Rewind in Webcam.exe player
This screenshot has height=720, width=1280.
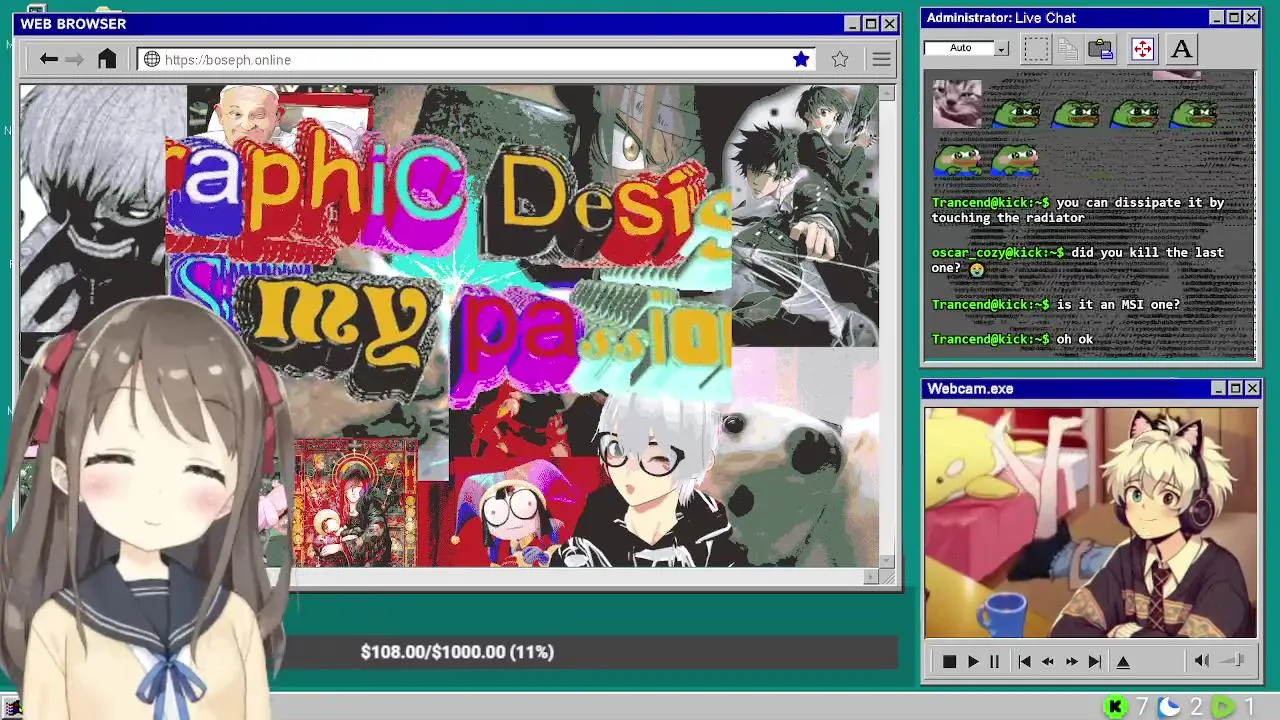pyautogui.click(x=1048, y=661)
